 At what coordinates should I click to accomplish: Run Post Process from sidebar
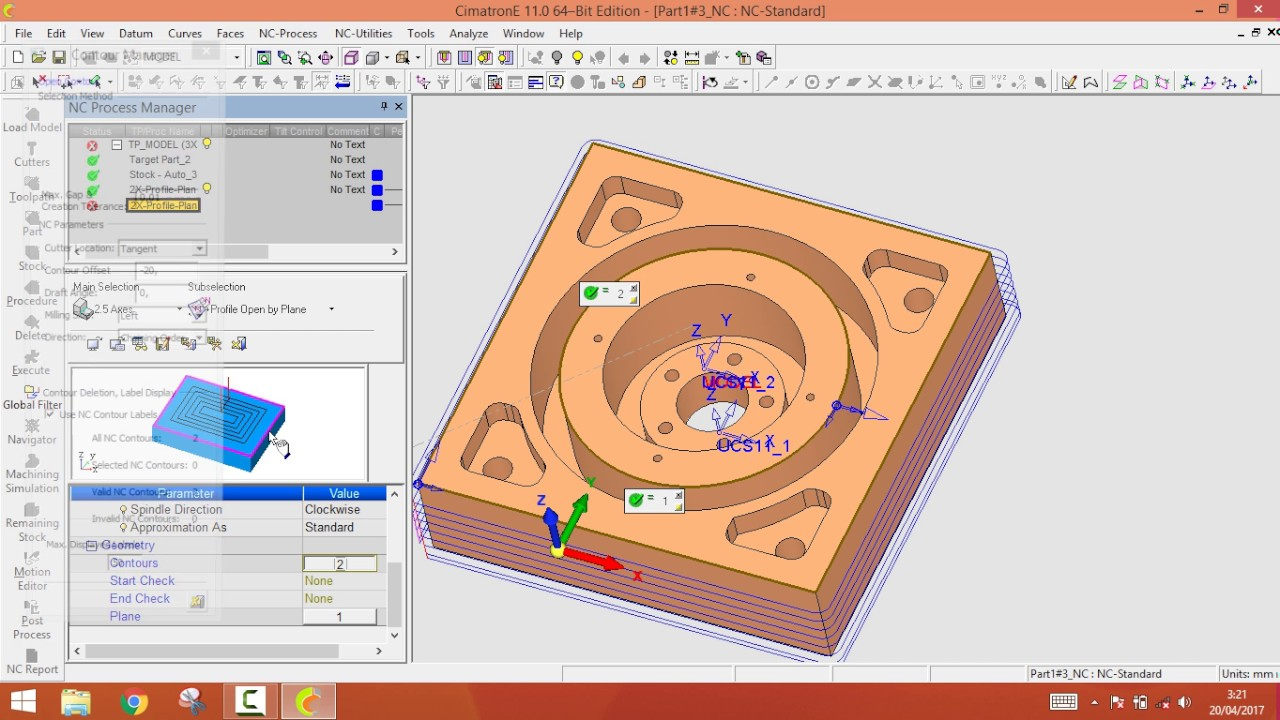(32, 620)
